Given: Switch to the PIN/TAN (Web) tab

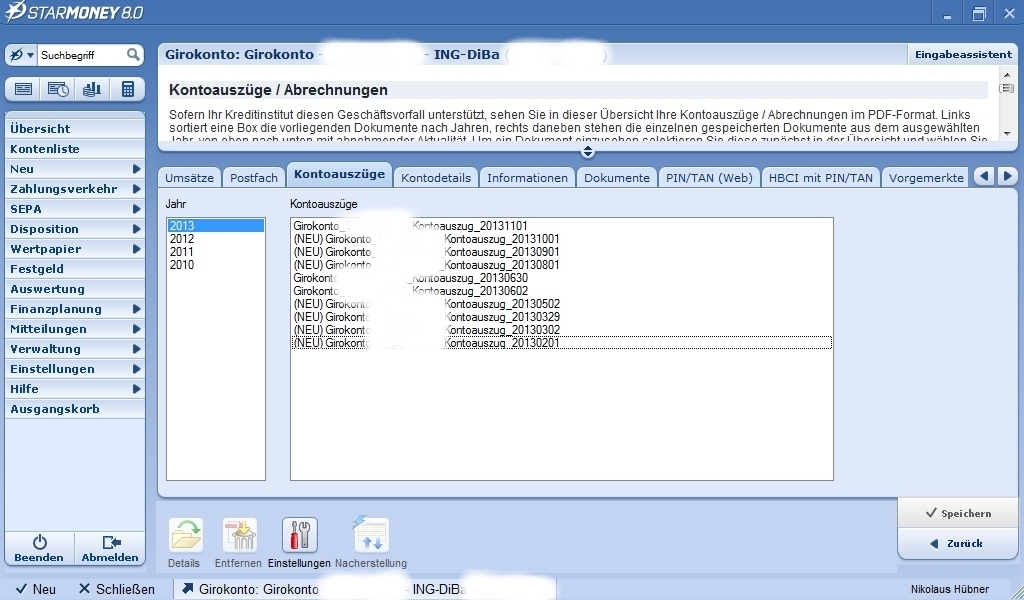Looking at the screenshot, I should (x=709, y=178).
